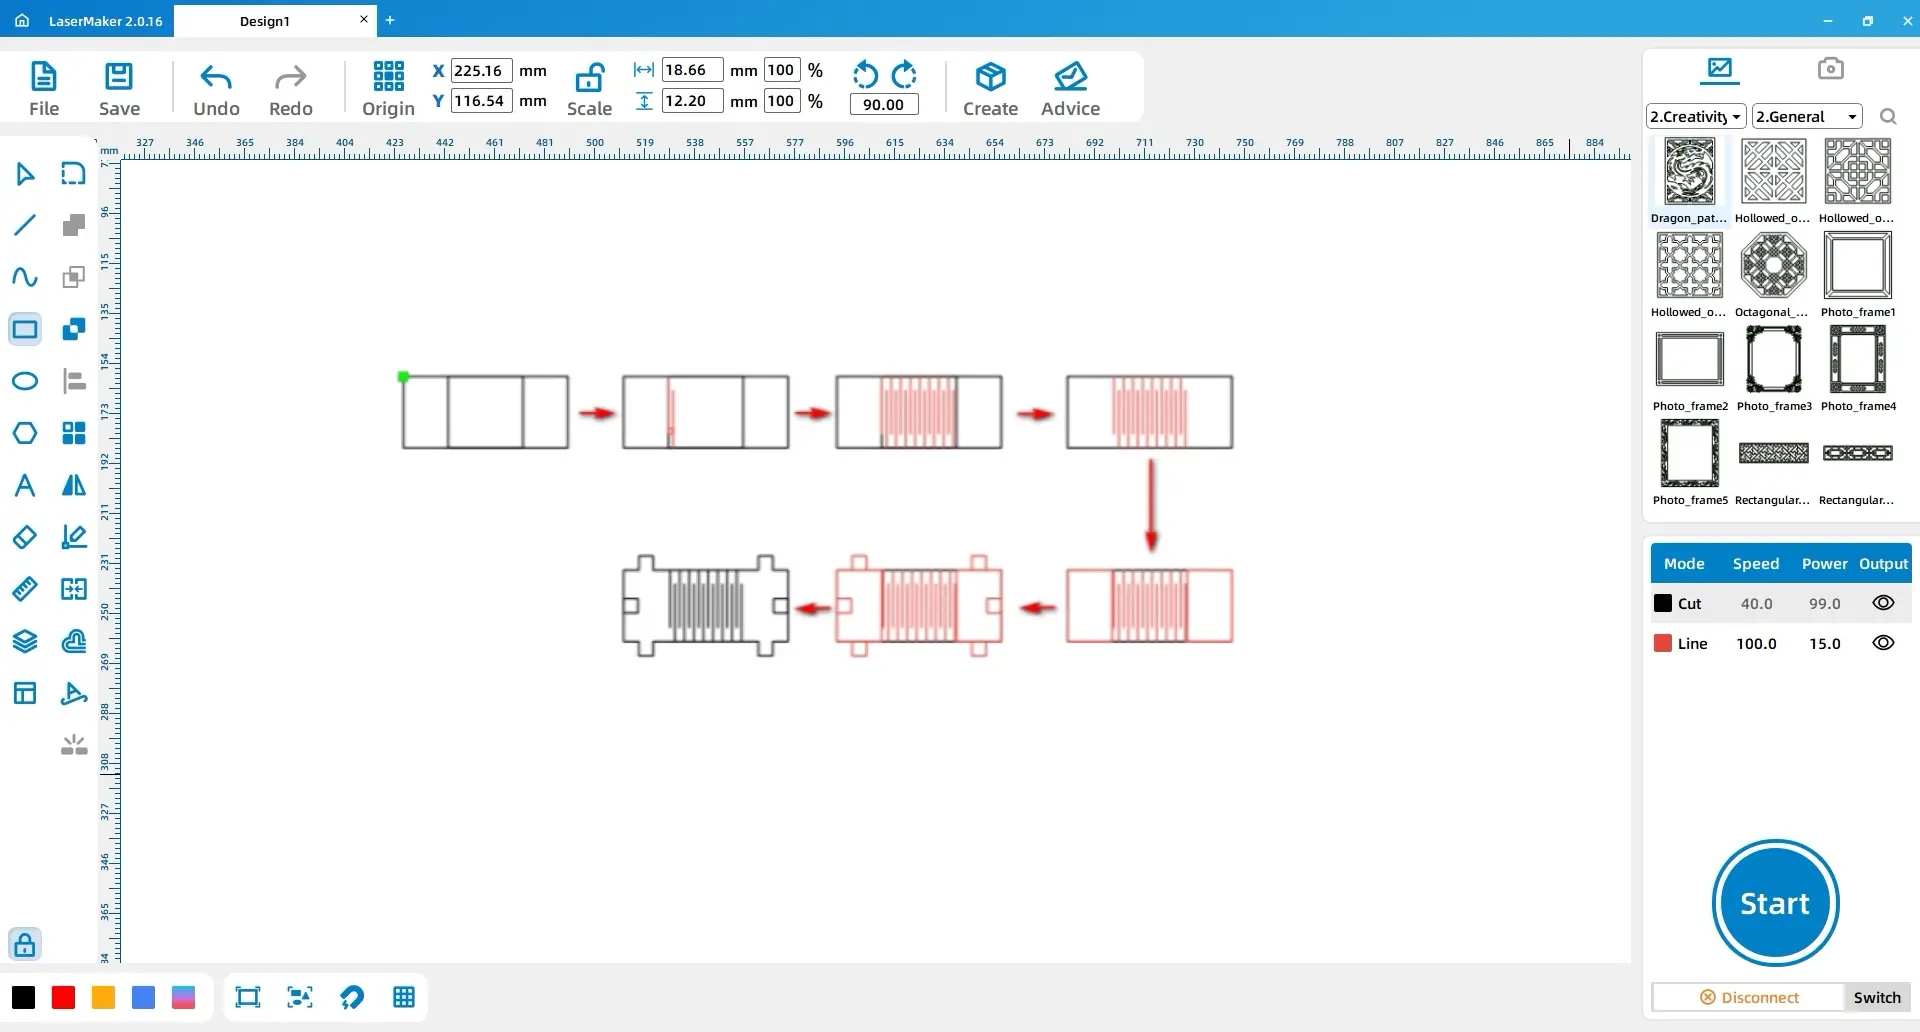Click the Advice button
The height and width of the screenshot is (1032, 1920).
click(1070, 89)
